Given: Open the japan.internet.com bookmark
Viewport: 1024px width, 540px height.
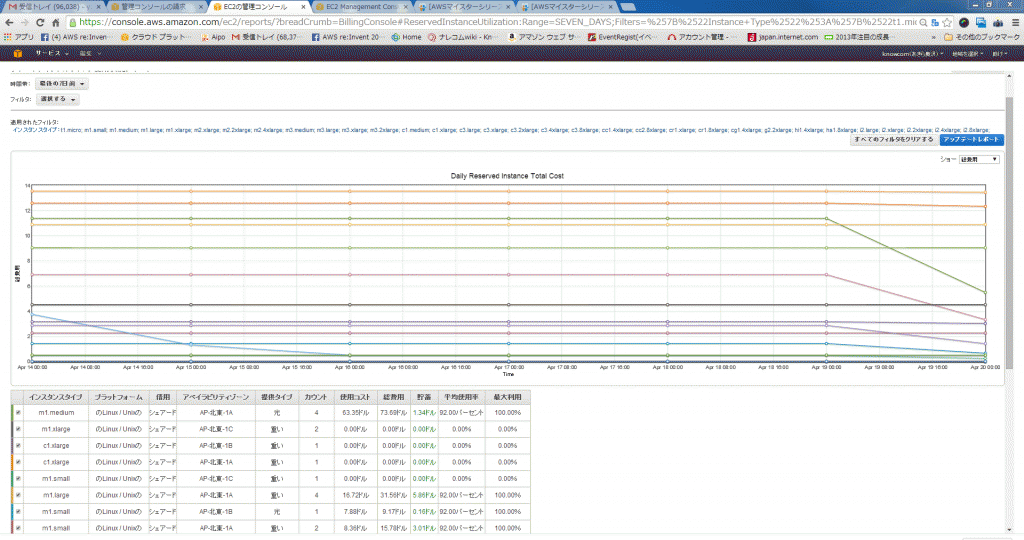Looking at the screenshot, I should [782, 37].
